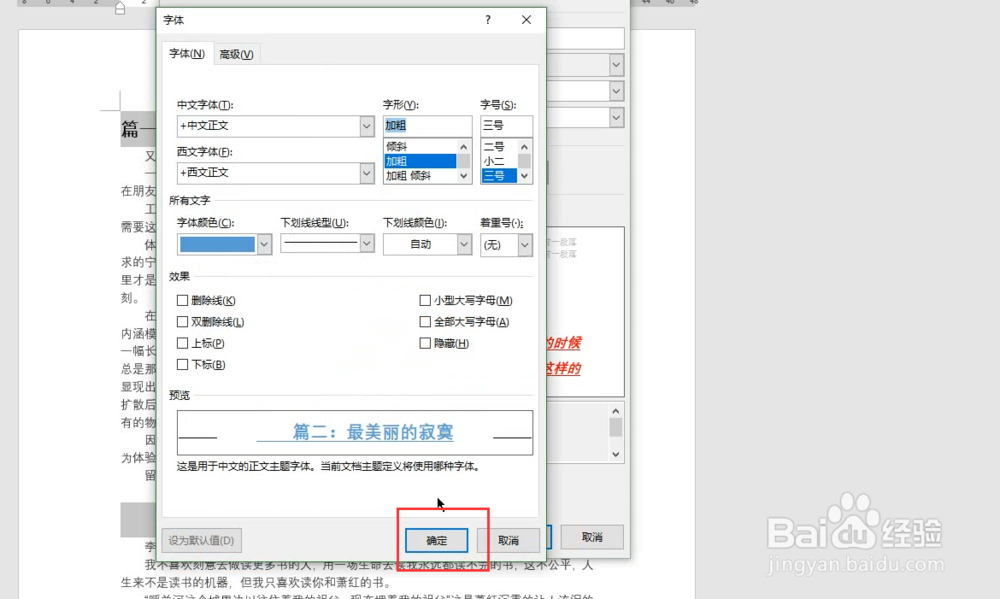The width and height of the screenshot is (1000, 599).
Task: Switch to the 字体(N) tab
Action: tap(186, 54)
